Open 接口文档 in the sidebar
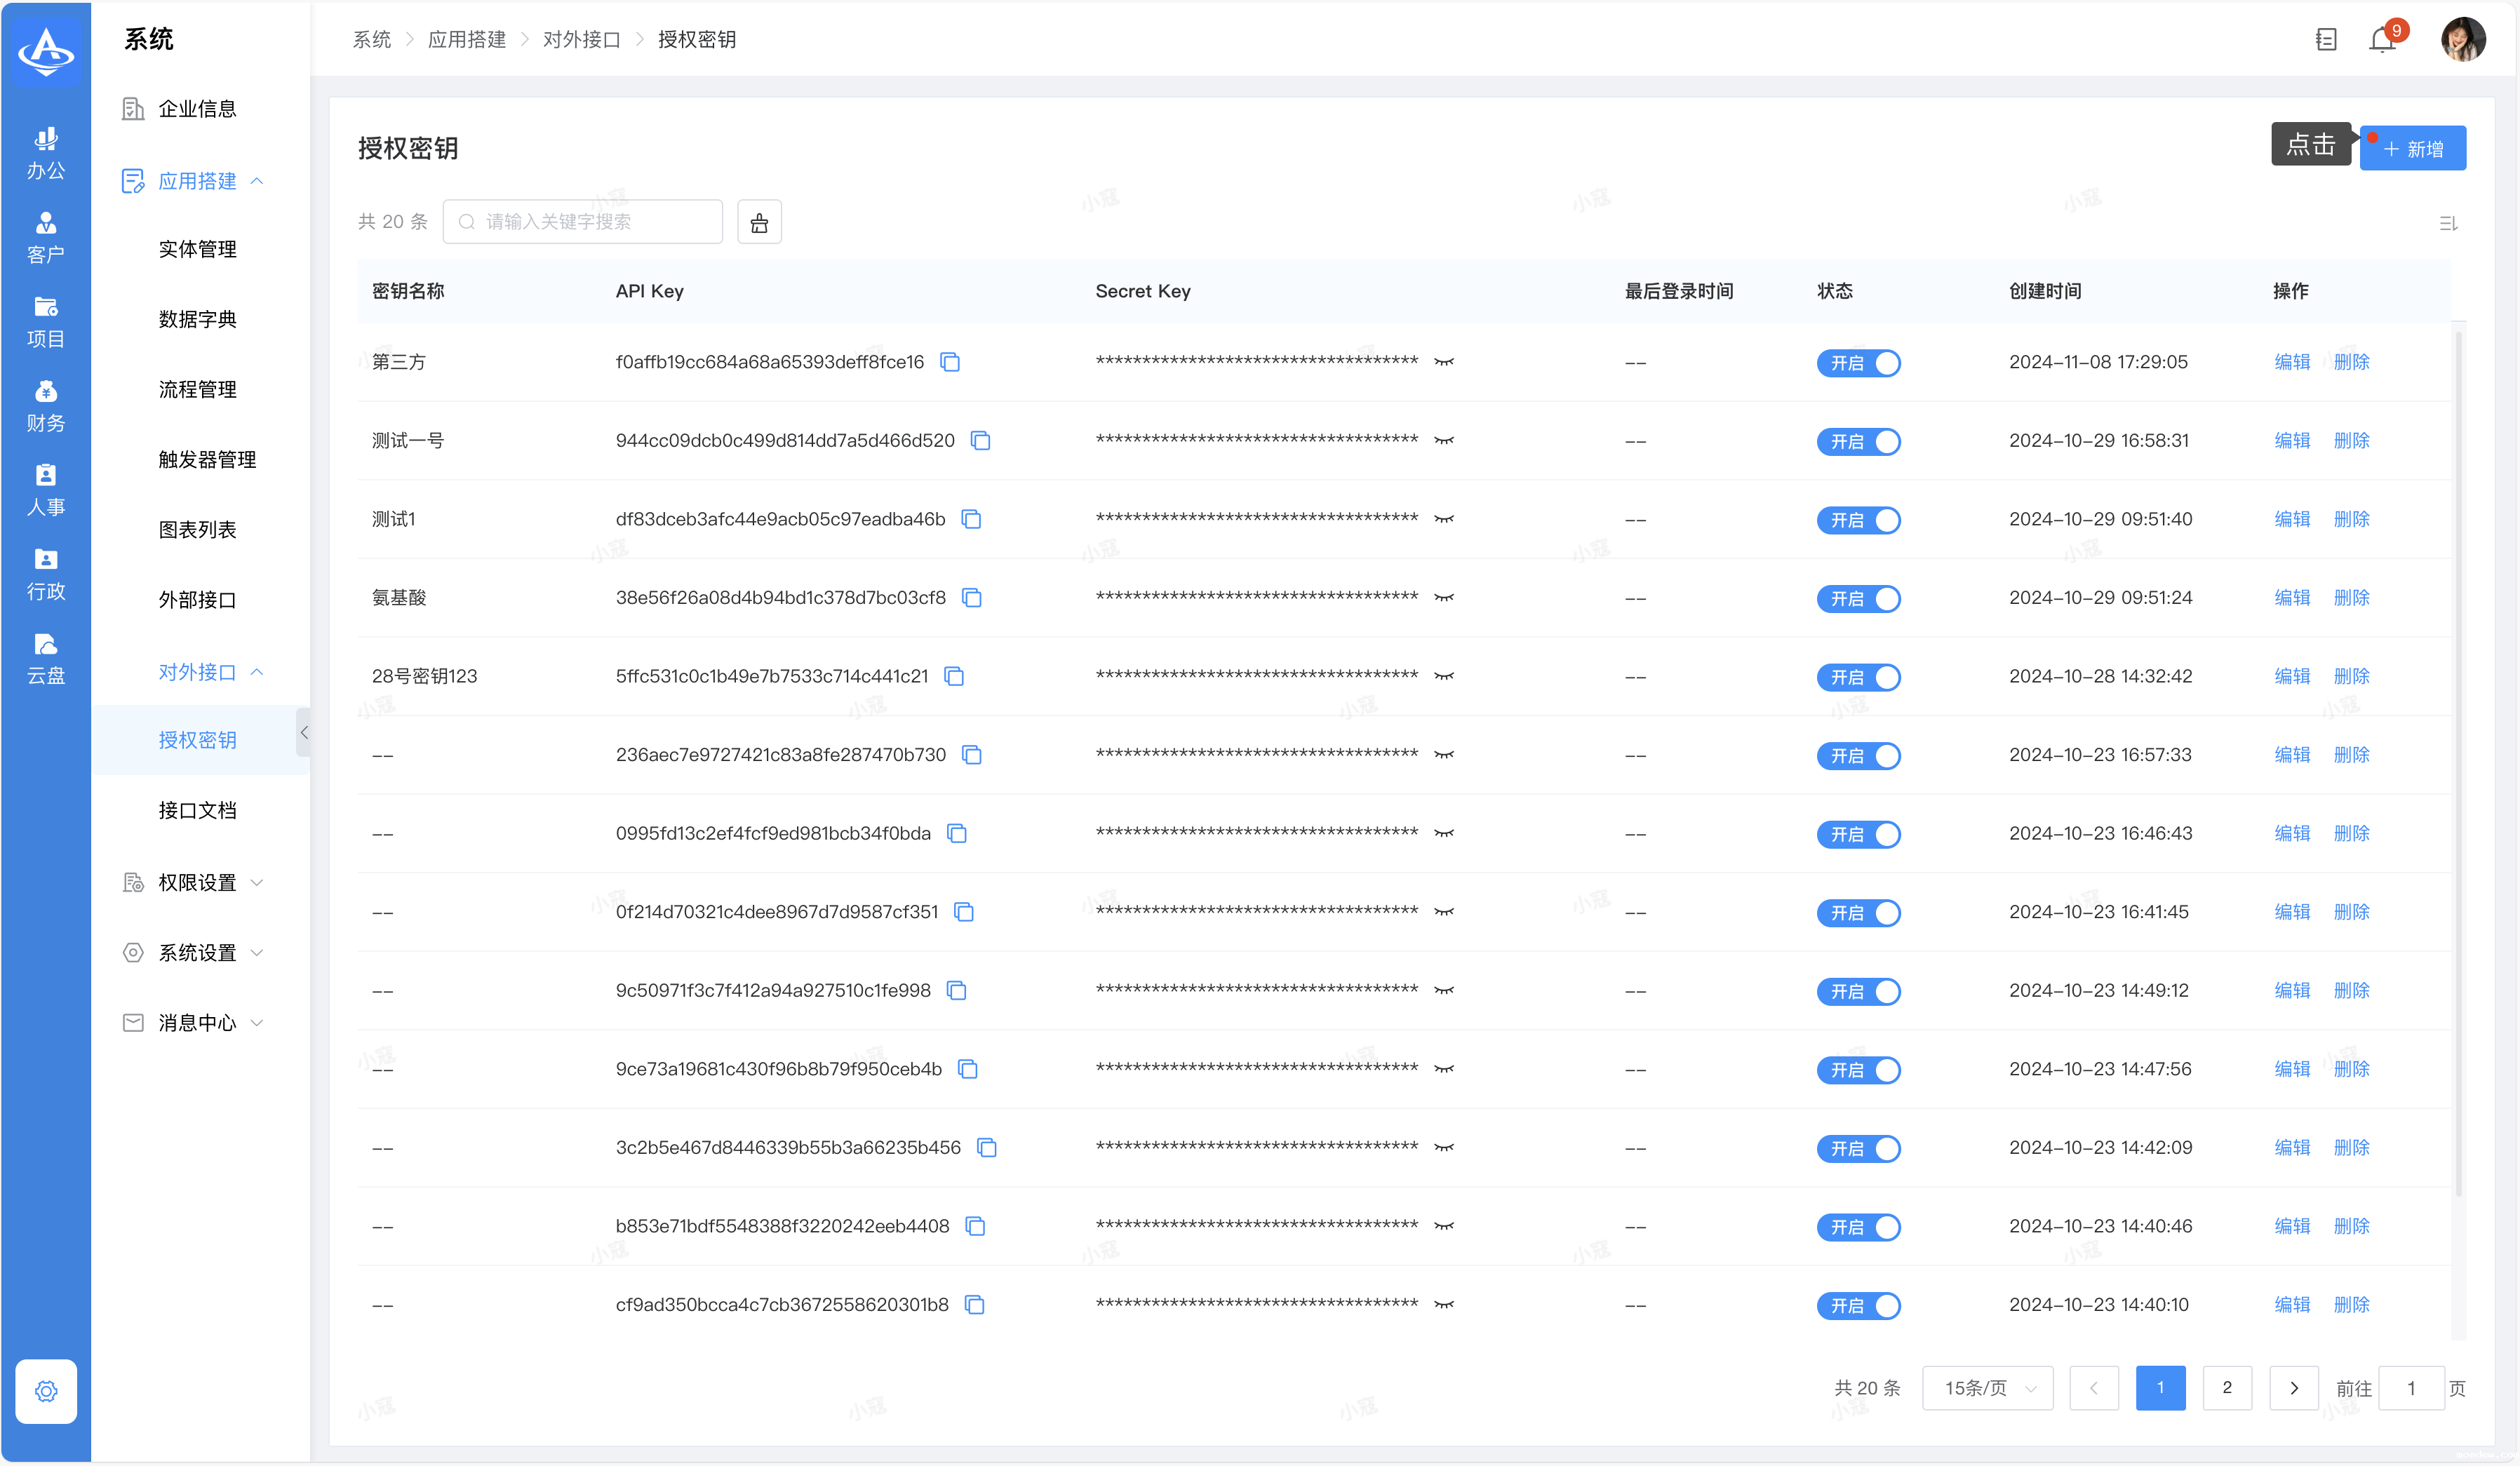The height and width of the screenshot is (1466, 2520). 197,810
